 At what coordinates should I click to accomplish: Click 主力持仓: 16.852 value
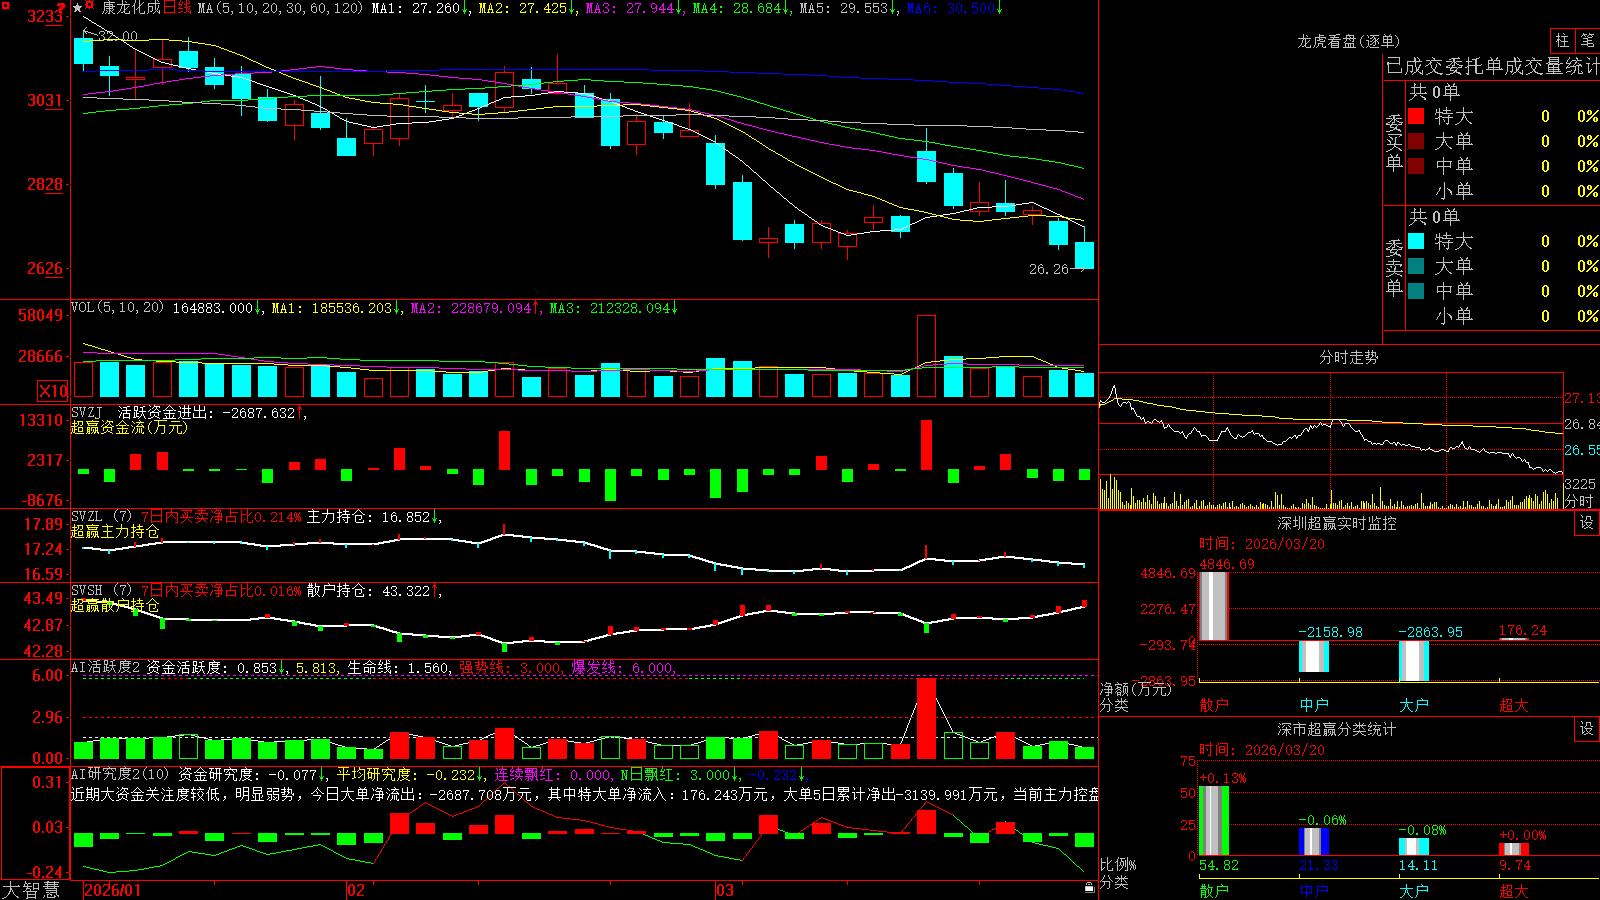pos(372,516)
